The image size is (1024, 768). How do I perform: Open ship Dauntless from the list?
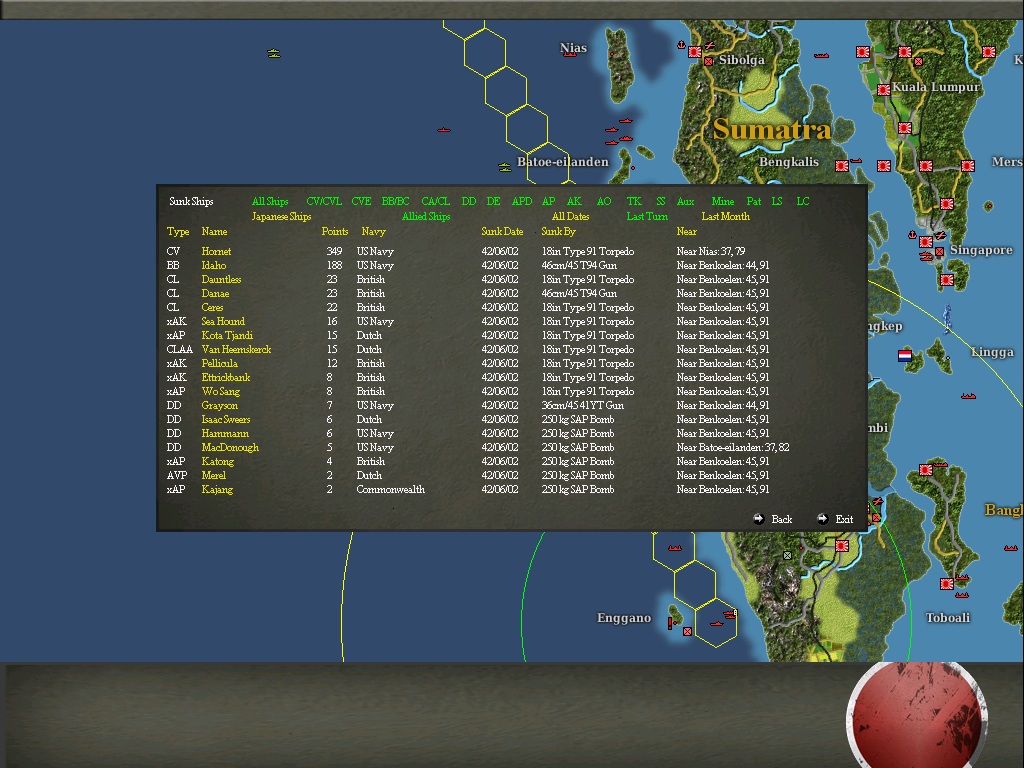tap(221, 279)
